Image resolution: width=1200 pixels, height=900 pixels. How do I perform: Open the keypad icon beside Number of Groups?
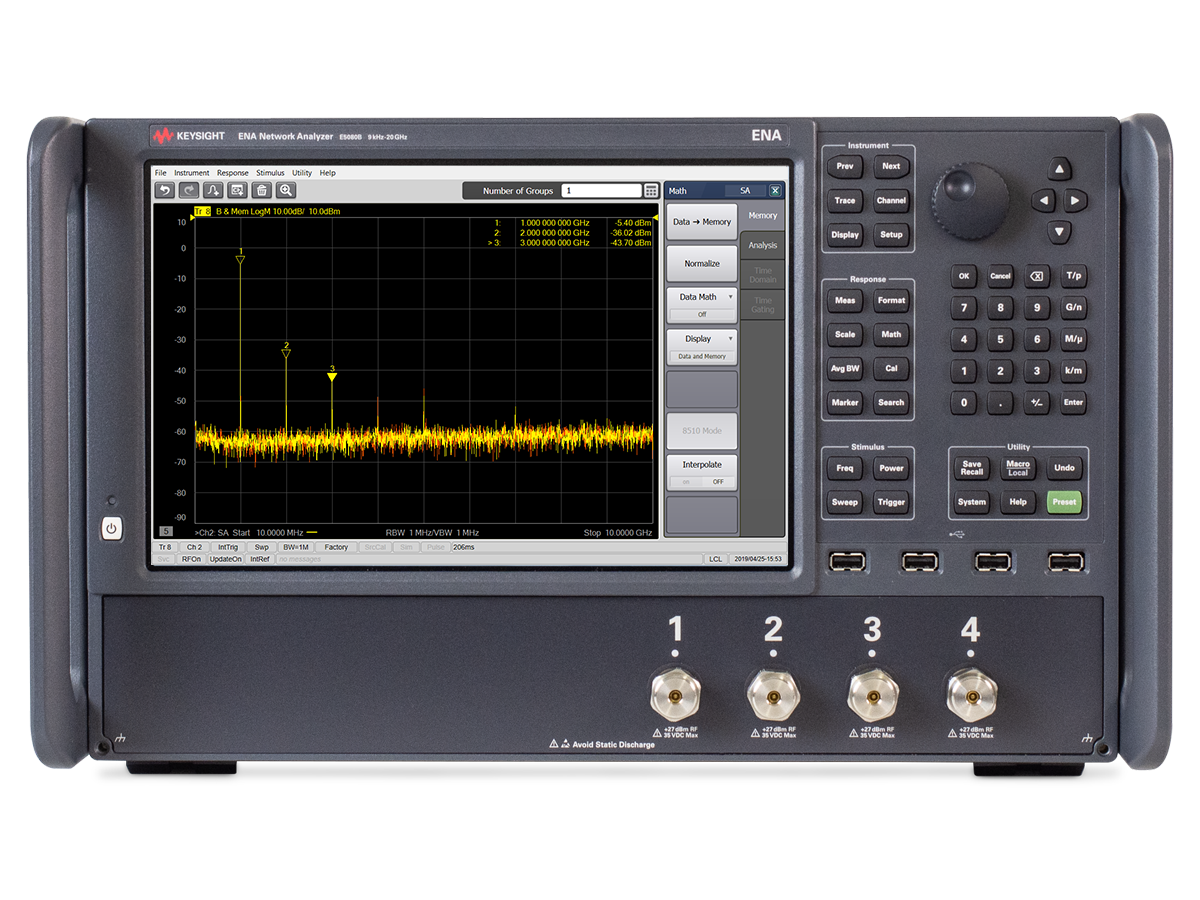click(651, 191)
